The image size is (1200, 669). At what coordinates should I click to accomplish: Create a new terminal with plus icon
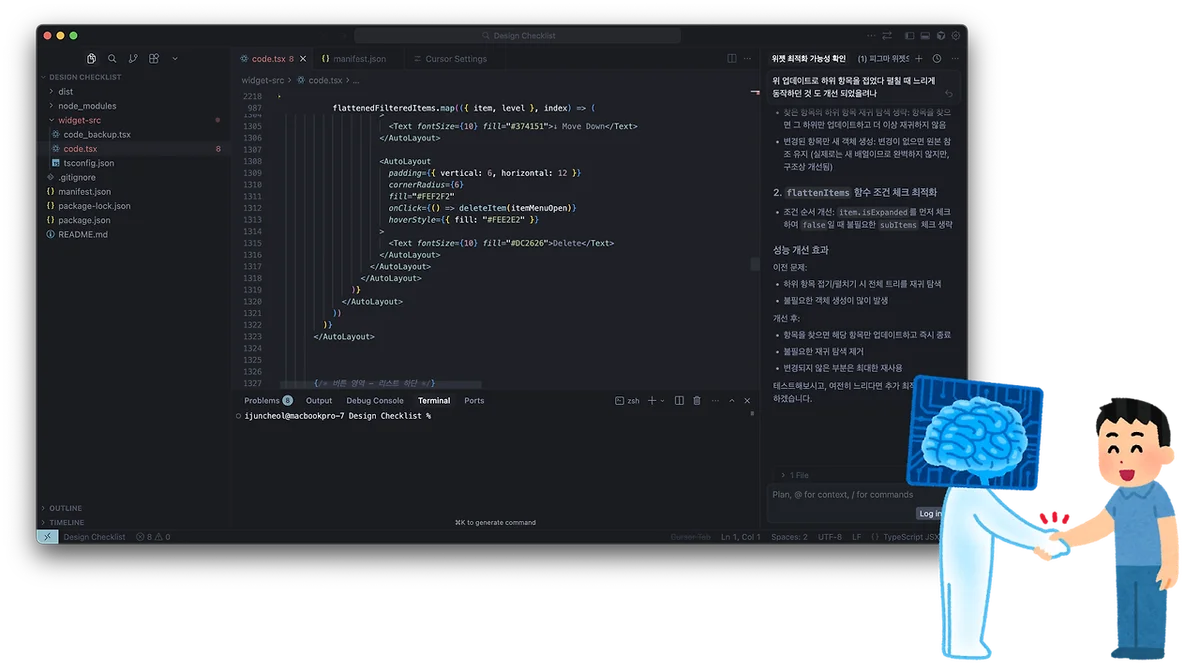[652, 401]
